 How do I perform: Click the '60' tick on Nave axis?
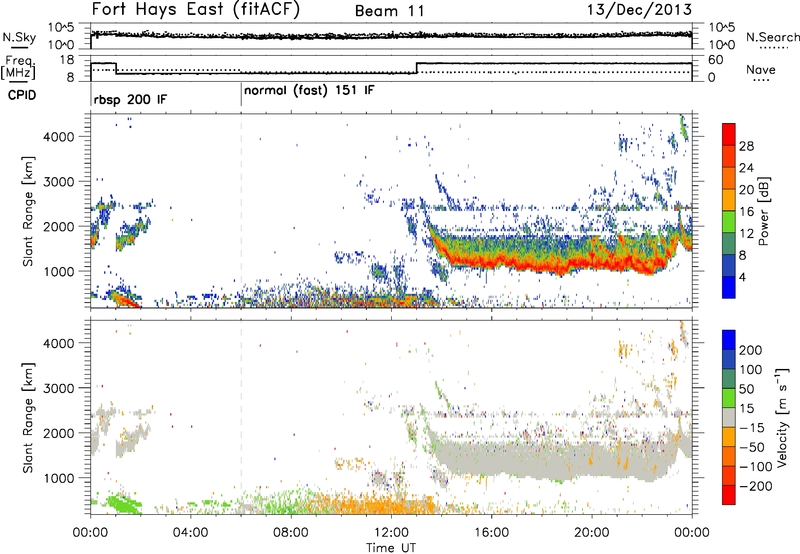click(x=716, y=60)
